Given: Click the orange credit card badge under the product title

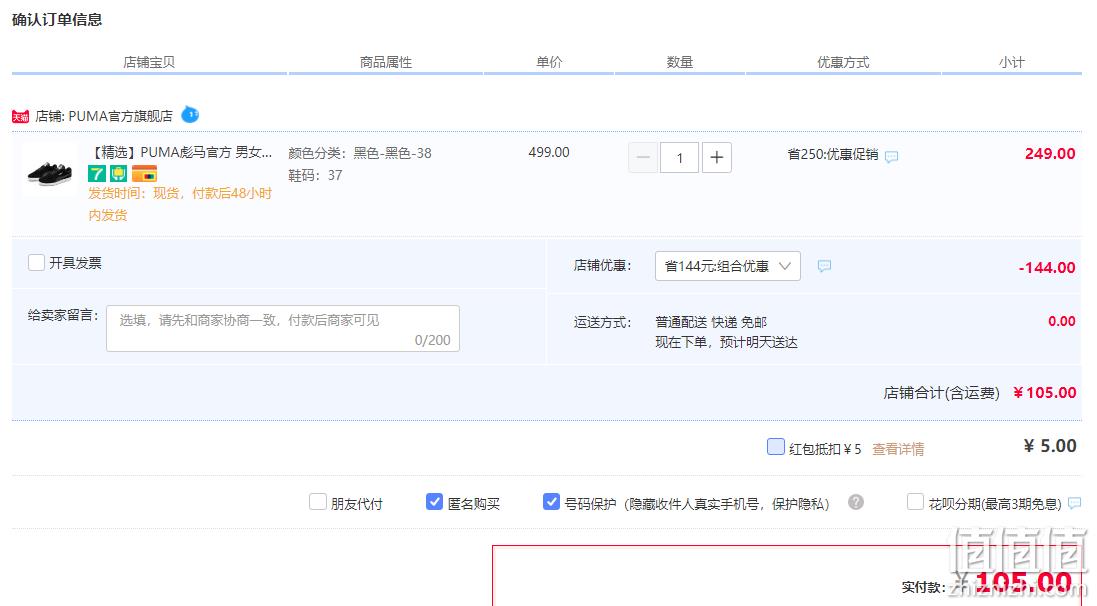Looking at the screenshot, I should (x=144, y=173).
